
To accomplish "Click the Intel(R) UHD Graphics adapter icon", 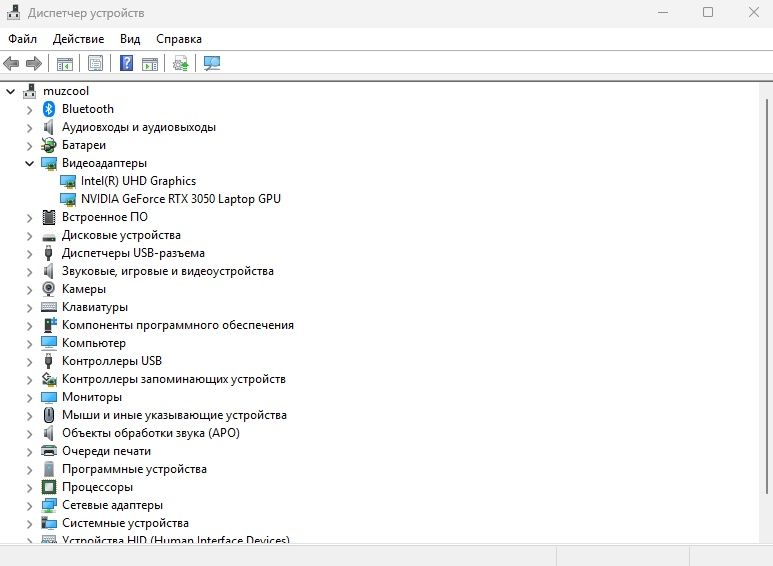I will (68, 181).
